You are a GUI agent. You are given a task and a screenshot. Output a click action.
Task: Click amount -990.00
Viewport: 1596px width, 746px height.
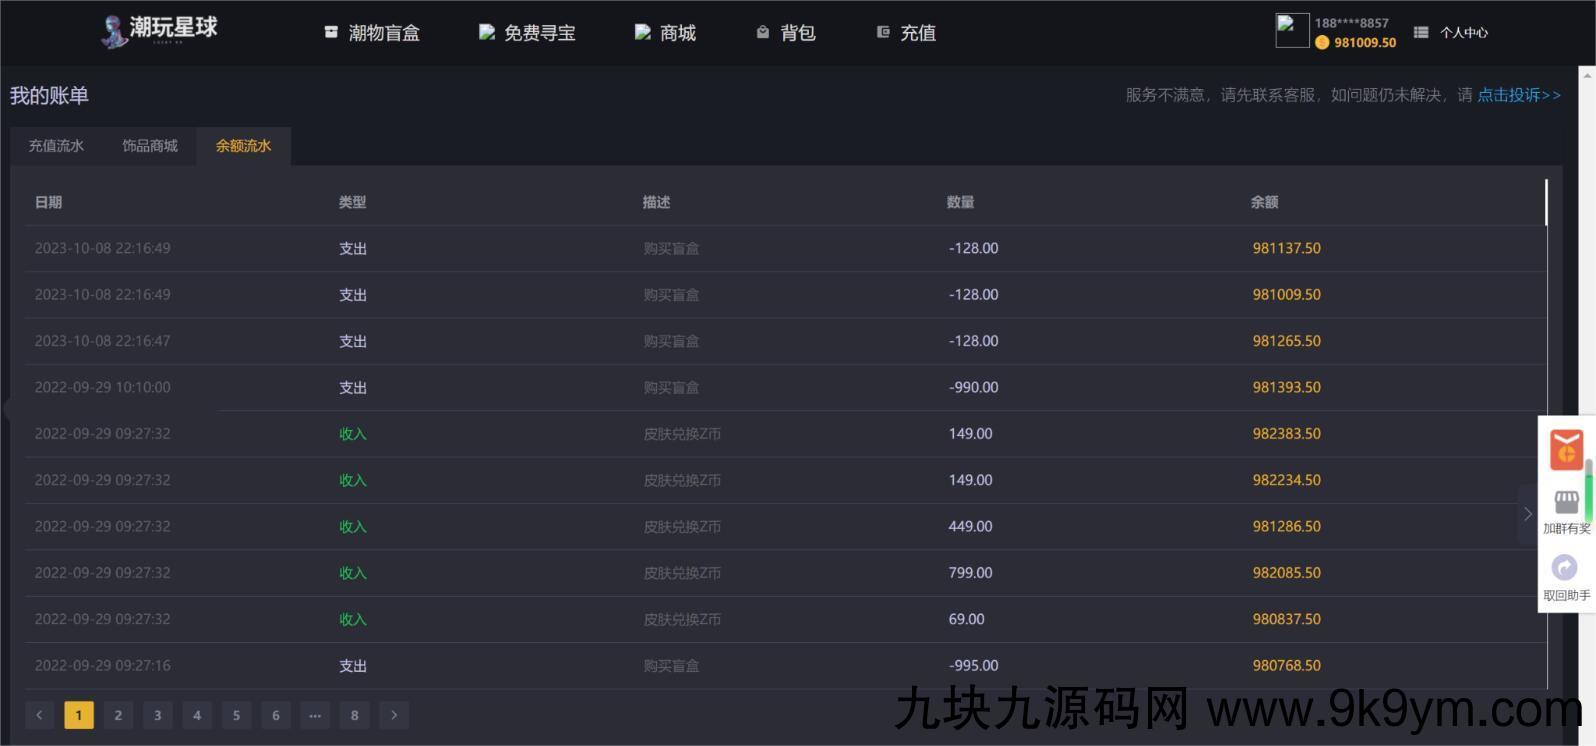point(974,387)
